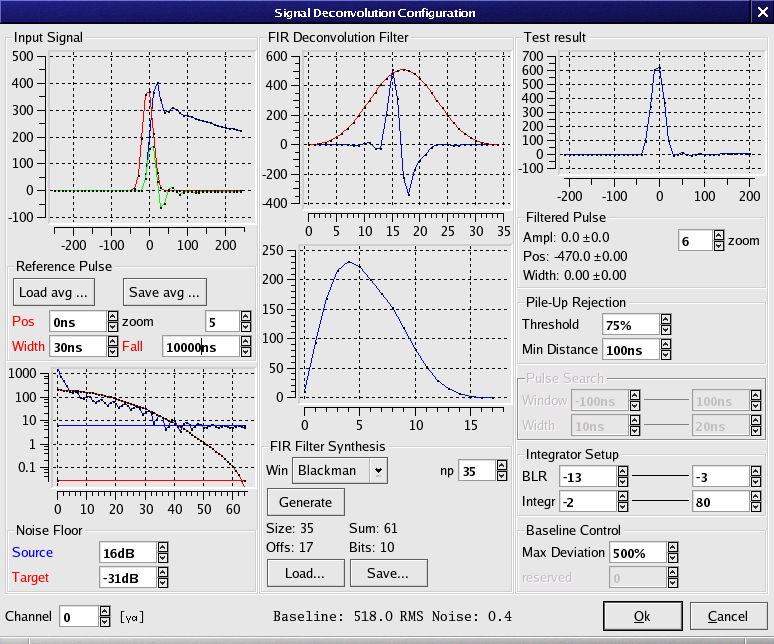Decrease the reference pulse Width value
Image resolution: width=774 pixels, height=644 pixels.
click(113, 352)
